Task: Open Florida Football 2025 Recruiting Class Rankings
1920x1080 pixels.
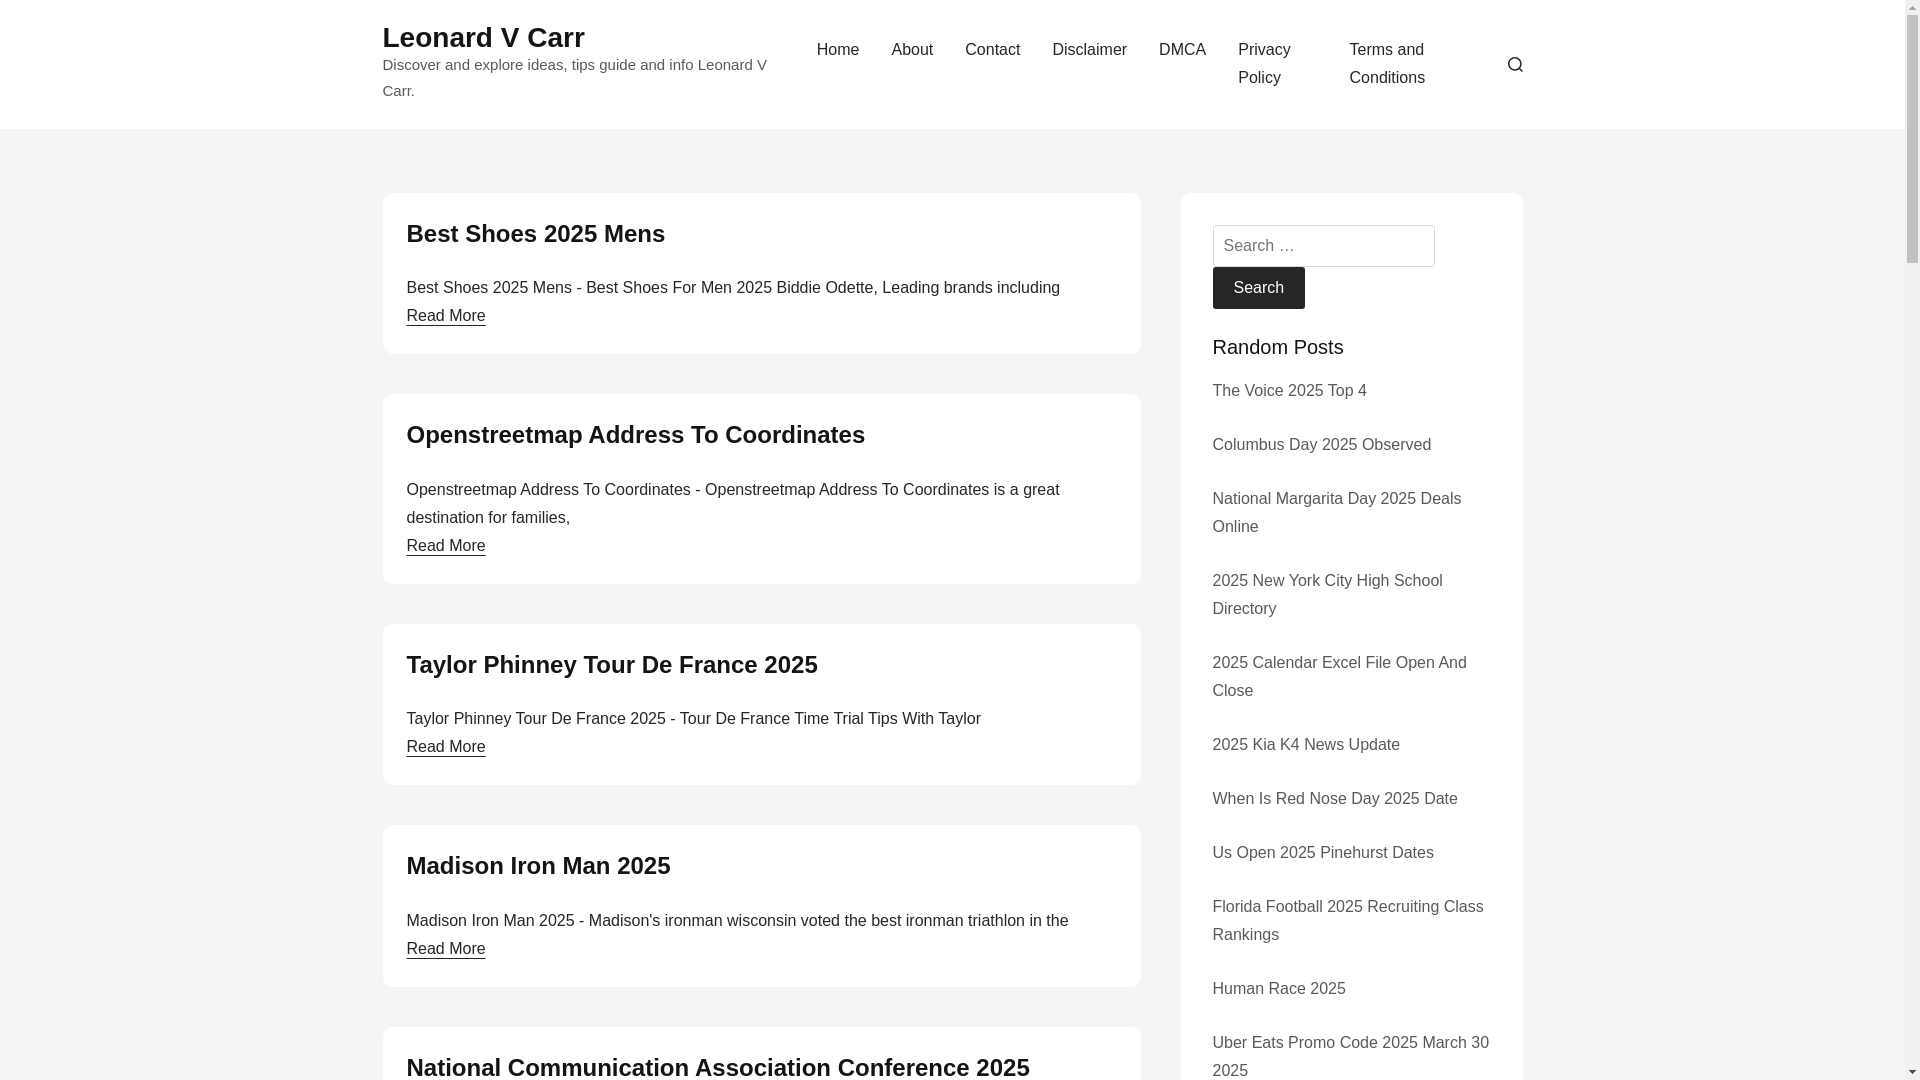Action: 1347,921
